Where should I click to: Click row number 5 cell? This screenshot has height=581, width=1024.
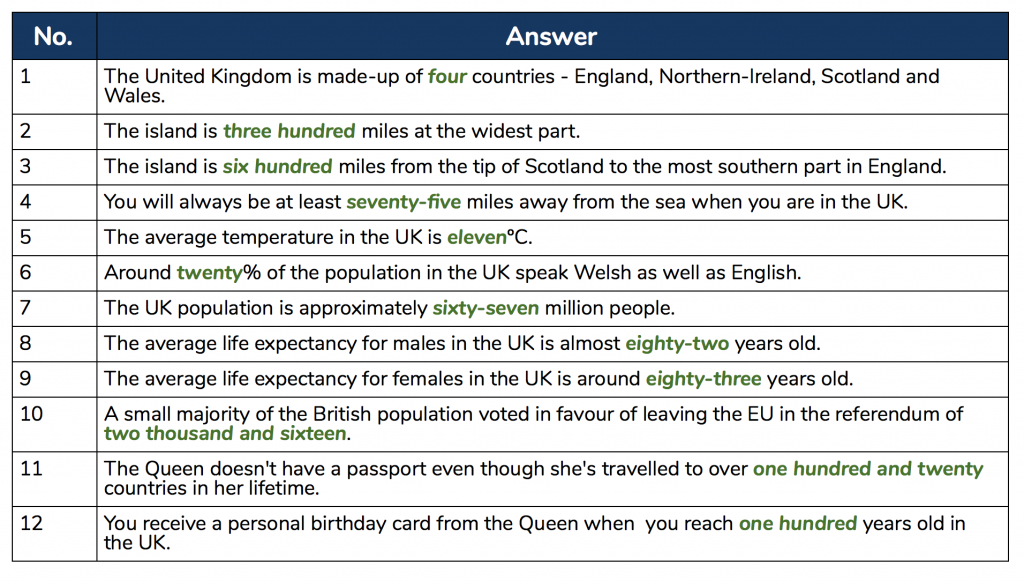[54, 238]
